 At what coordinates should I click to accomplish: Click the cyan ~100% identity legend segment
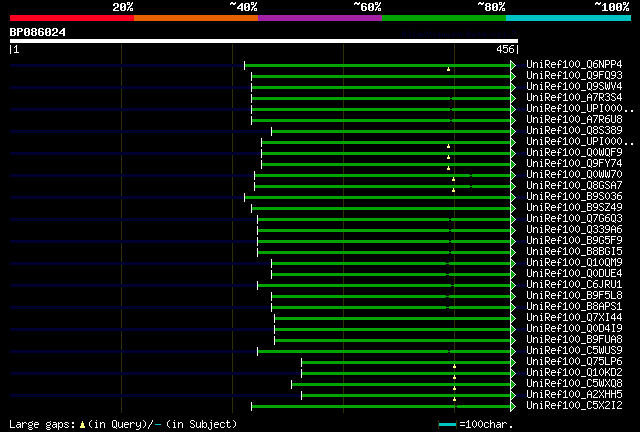(x=569, y=18)
